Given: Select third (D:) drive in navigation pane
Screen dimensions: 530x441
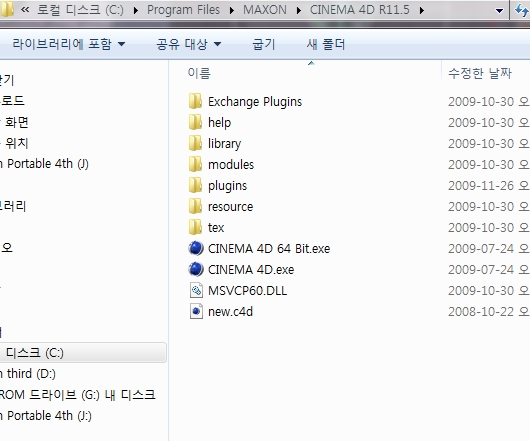Looking at the screenshot, I should click(28, 374).
